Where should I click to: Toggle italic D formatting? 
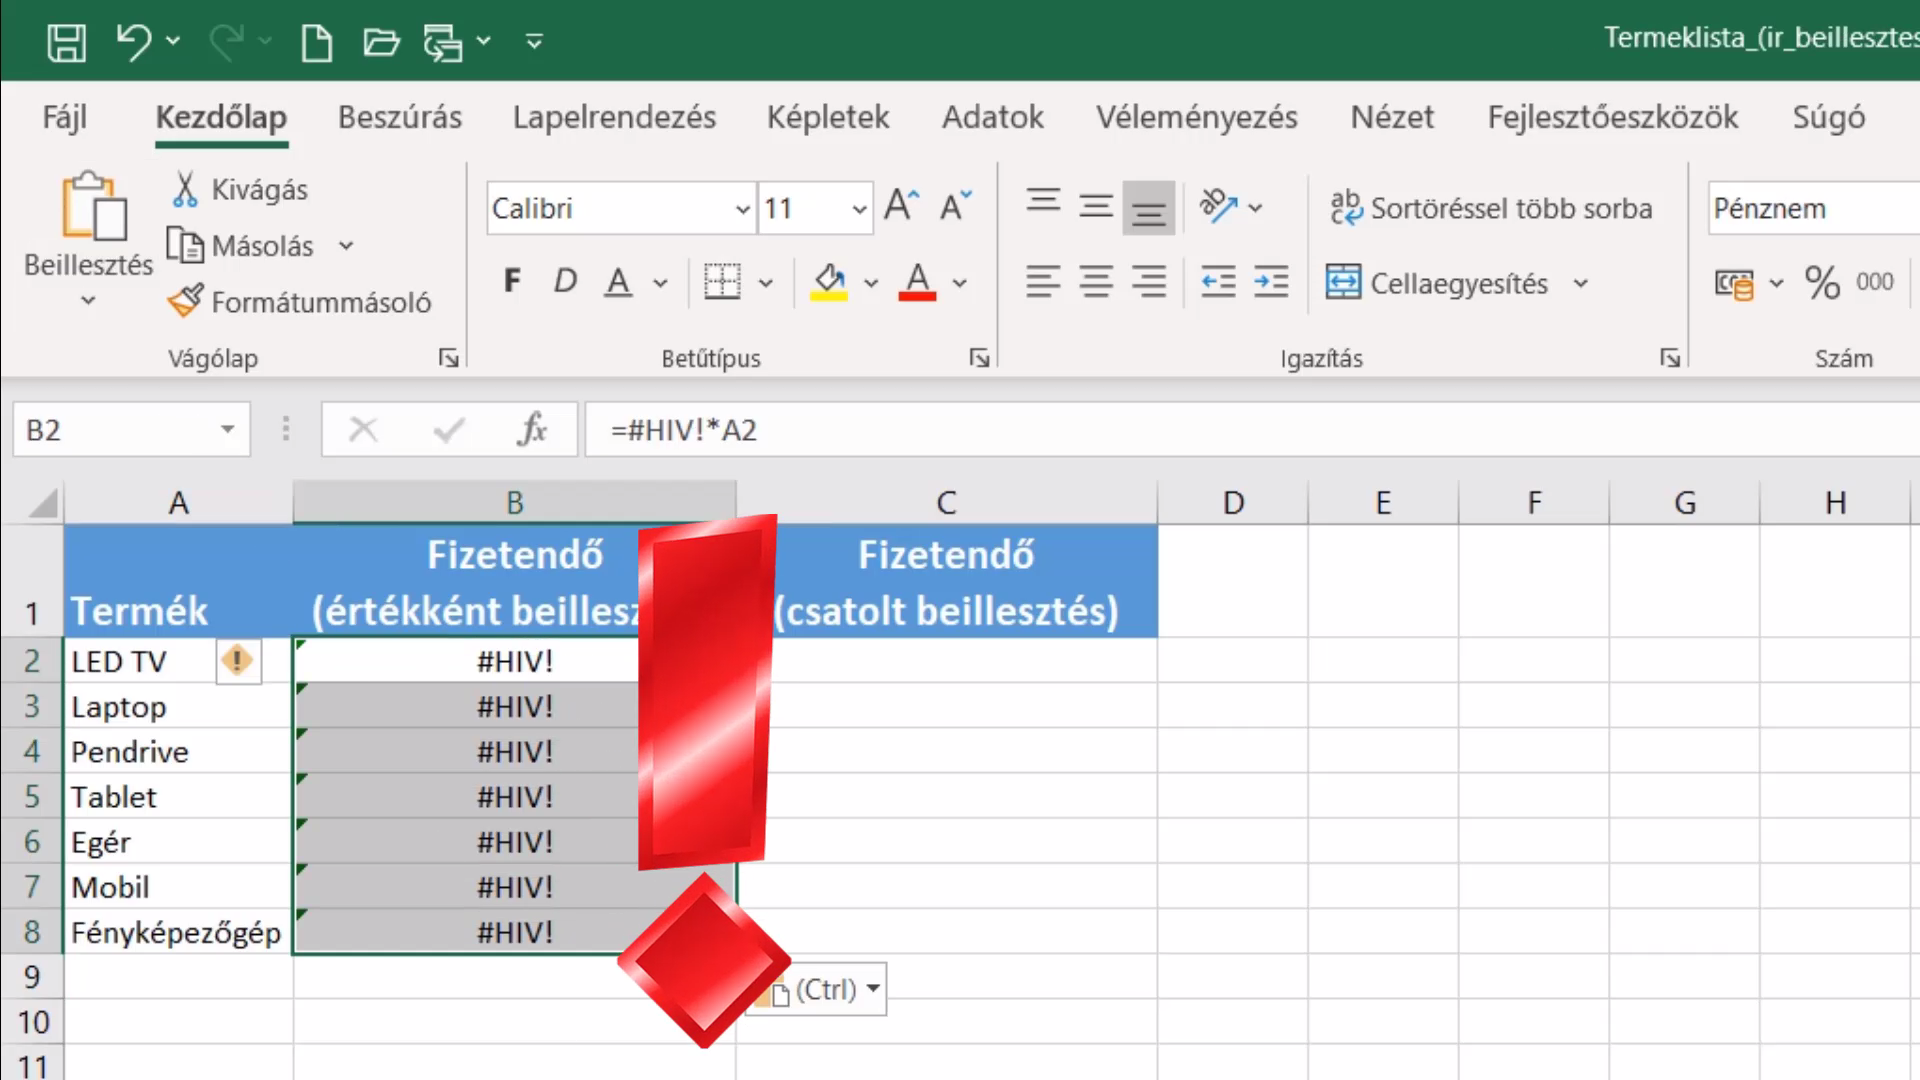(565, 281)
